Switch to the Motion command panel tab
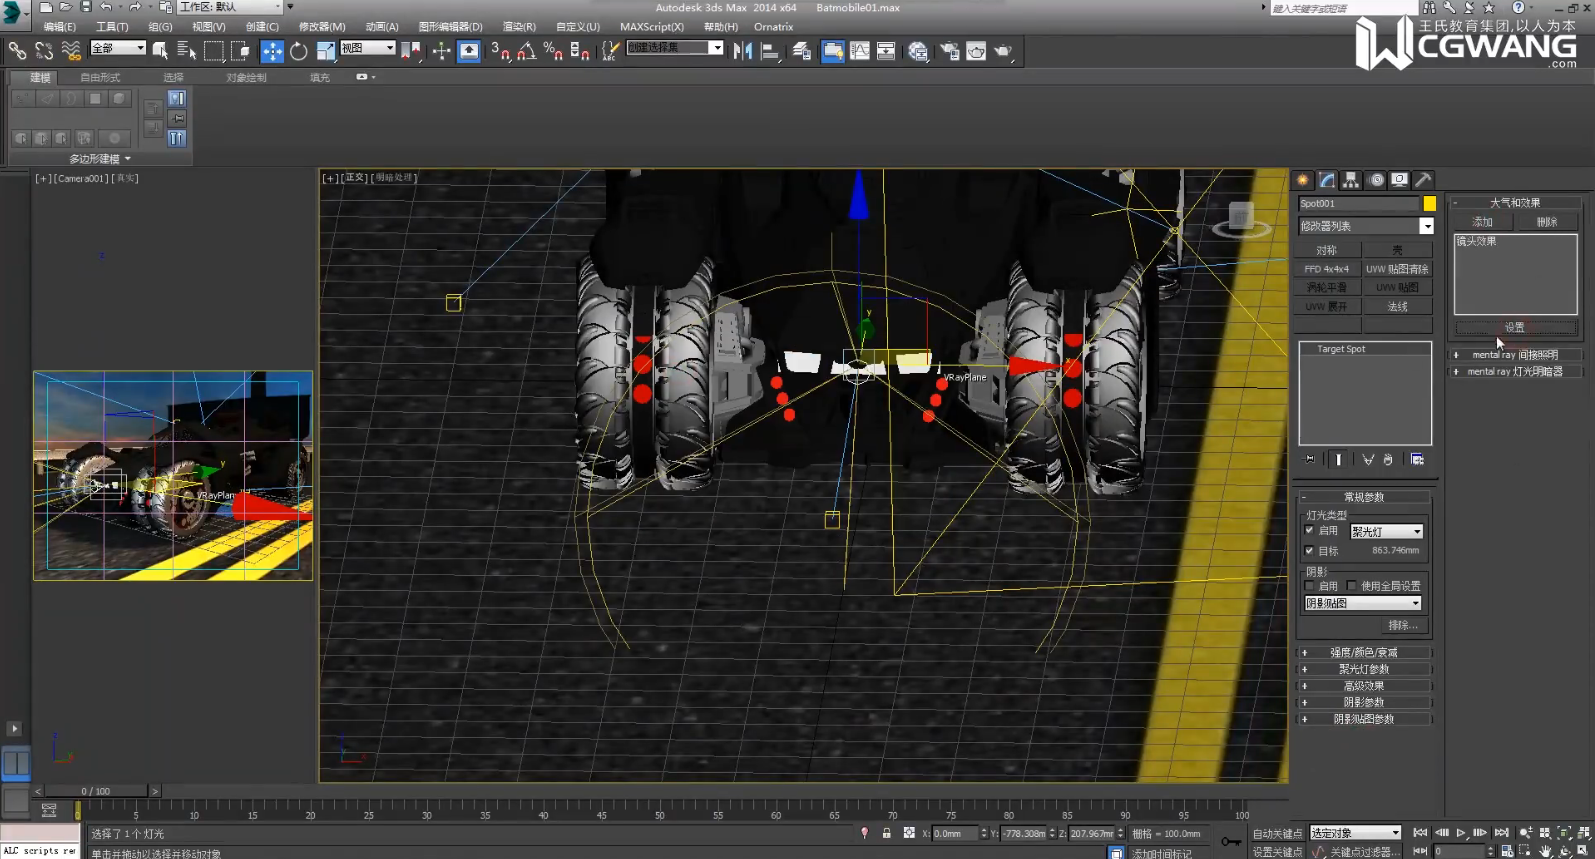The image size is (1595, 859). click(1376, 180)
